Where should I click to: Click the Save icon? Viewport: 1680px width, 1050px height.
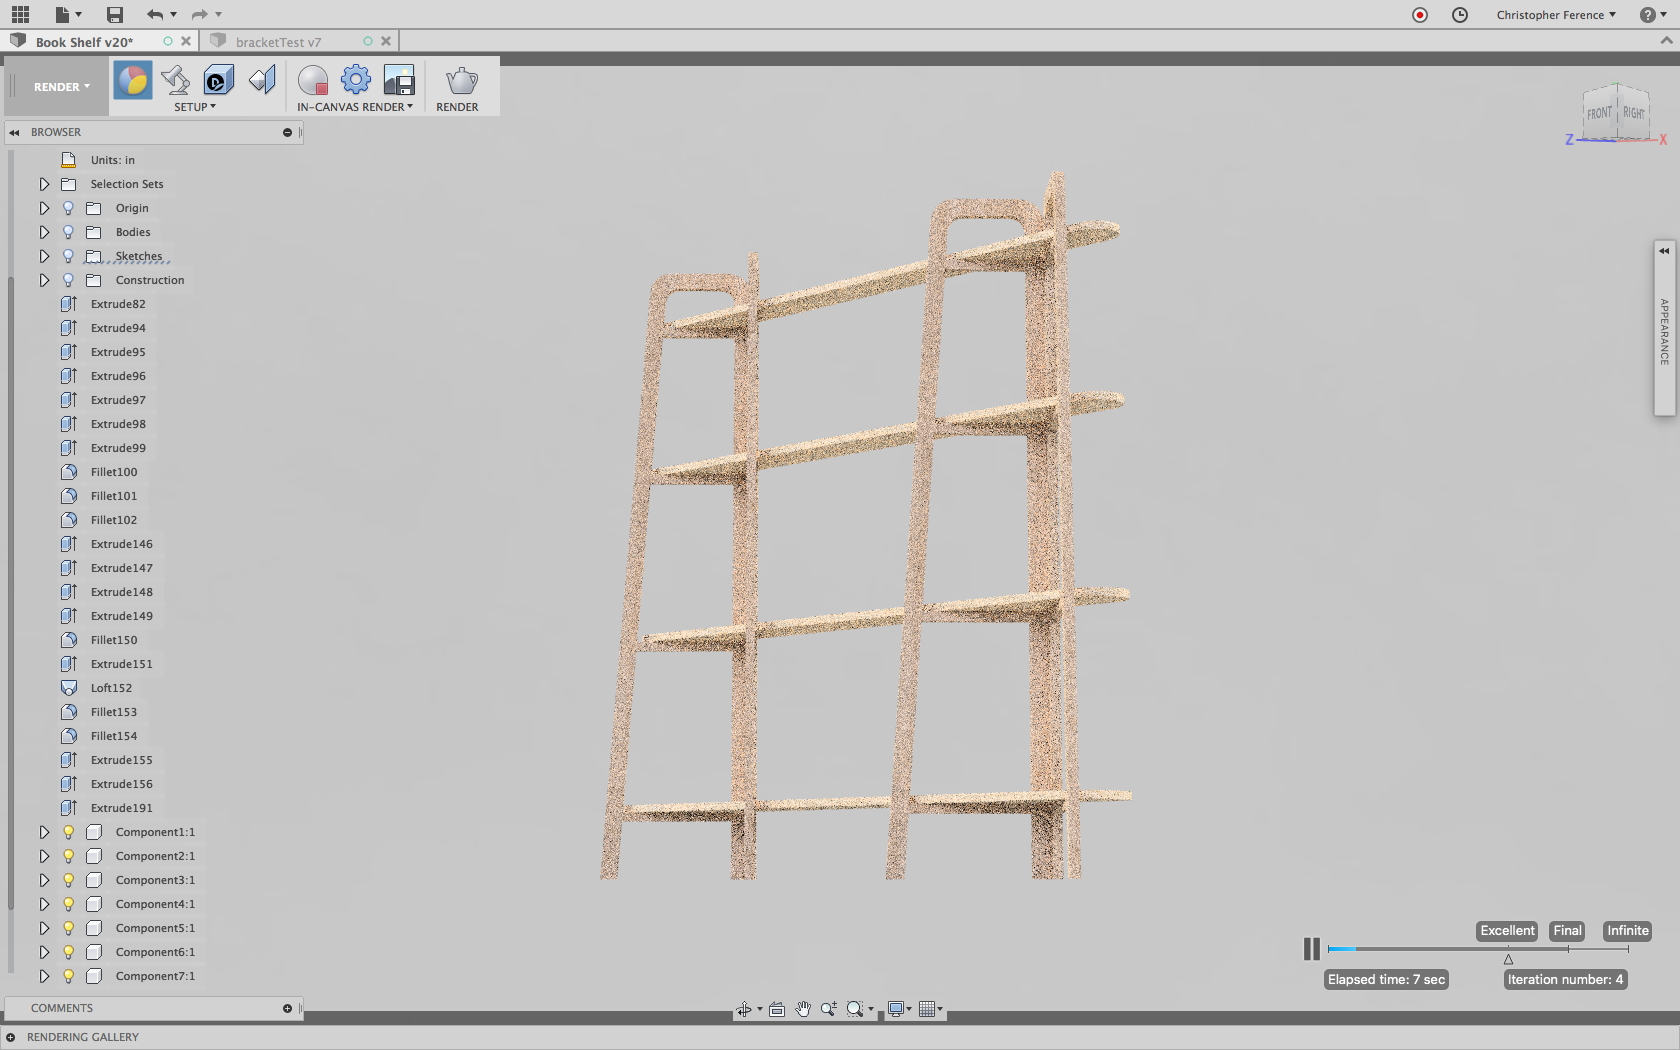coord(115,14)
